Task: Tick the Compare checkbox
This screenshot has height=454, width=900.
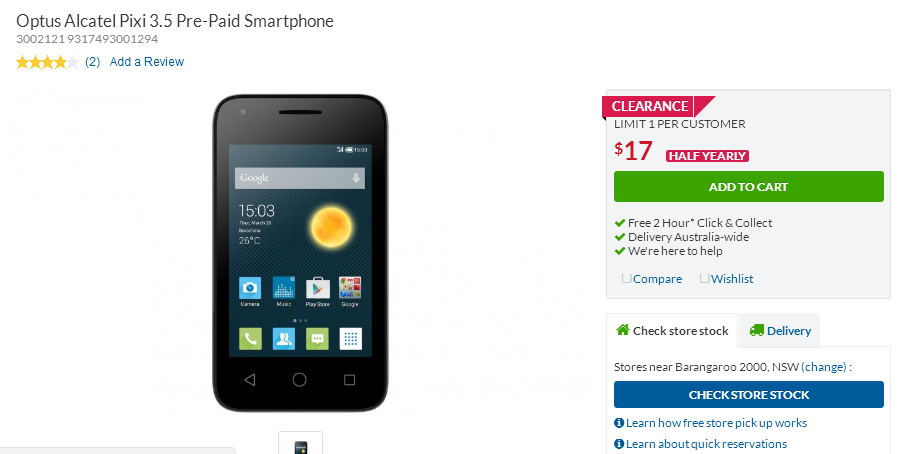Action: point(627,278)
